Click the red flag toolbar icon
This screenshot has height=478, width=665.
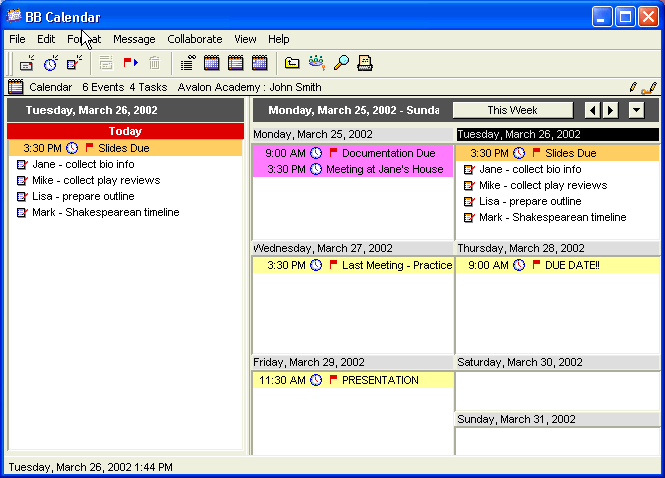(130, 63)
